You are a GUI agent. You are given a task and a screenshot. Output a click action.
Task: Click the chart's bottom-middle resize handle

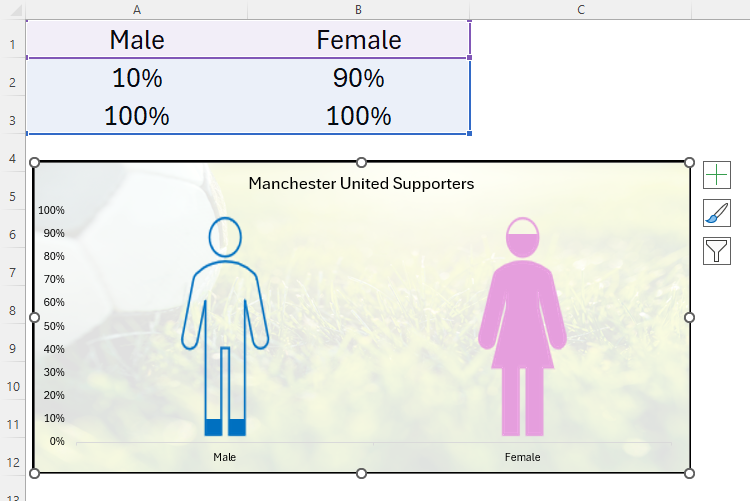point(362,473)
